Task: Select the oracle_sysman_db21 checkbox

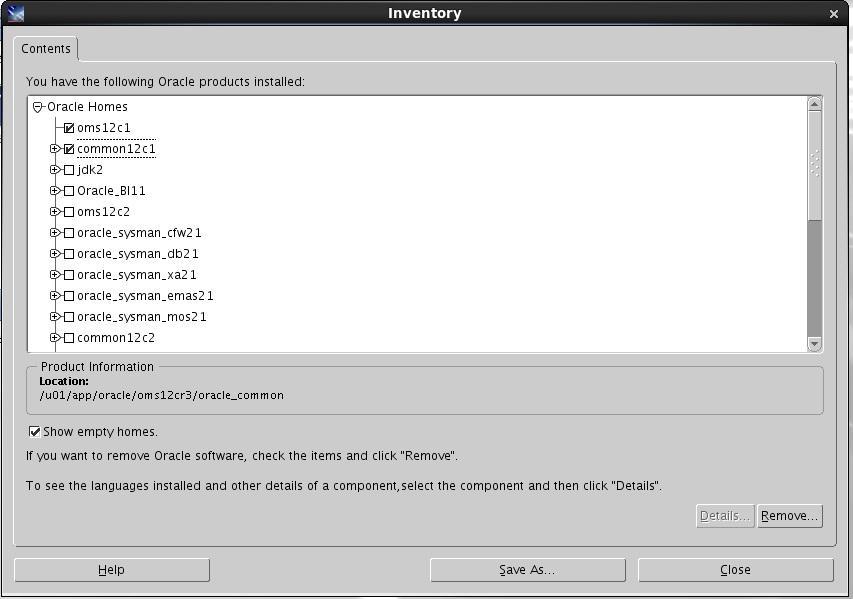Action: [x=69, y=254]
